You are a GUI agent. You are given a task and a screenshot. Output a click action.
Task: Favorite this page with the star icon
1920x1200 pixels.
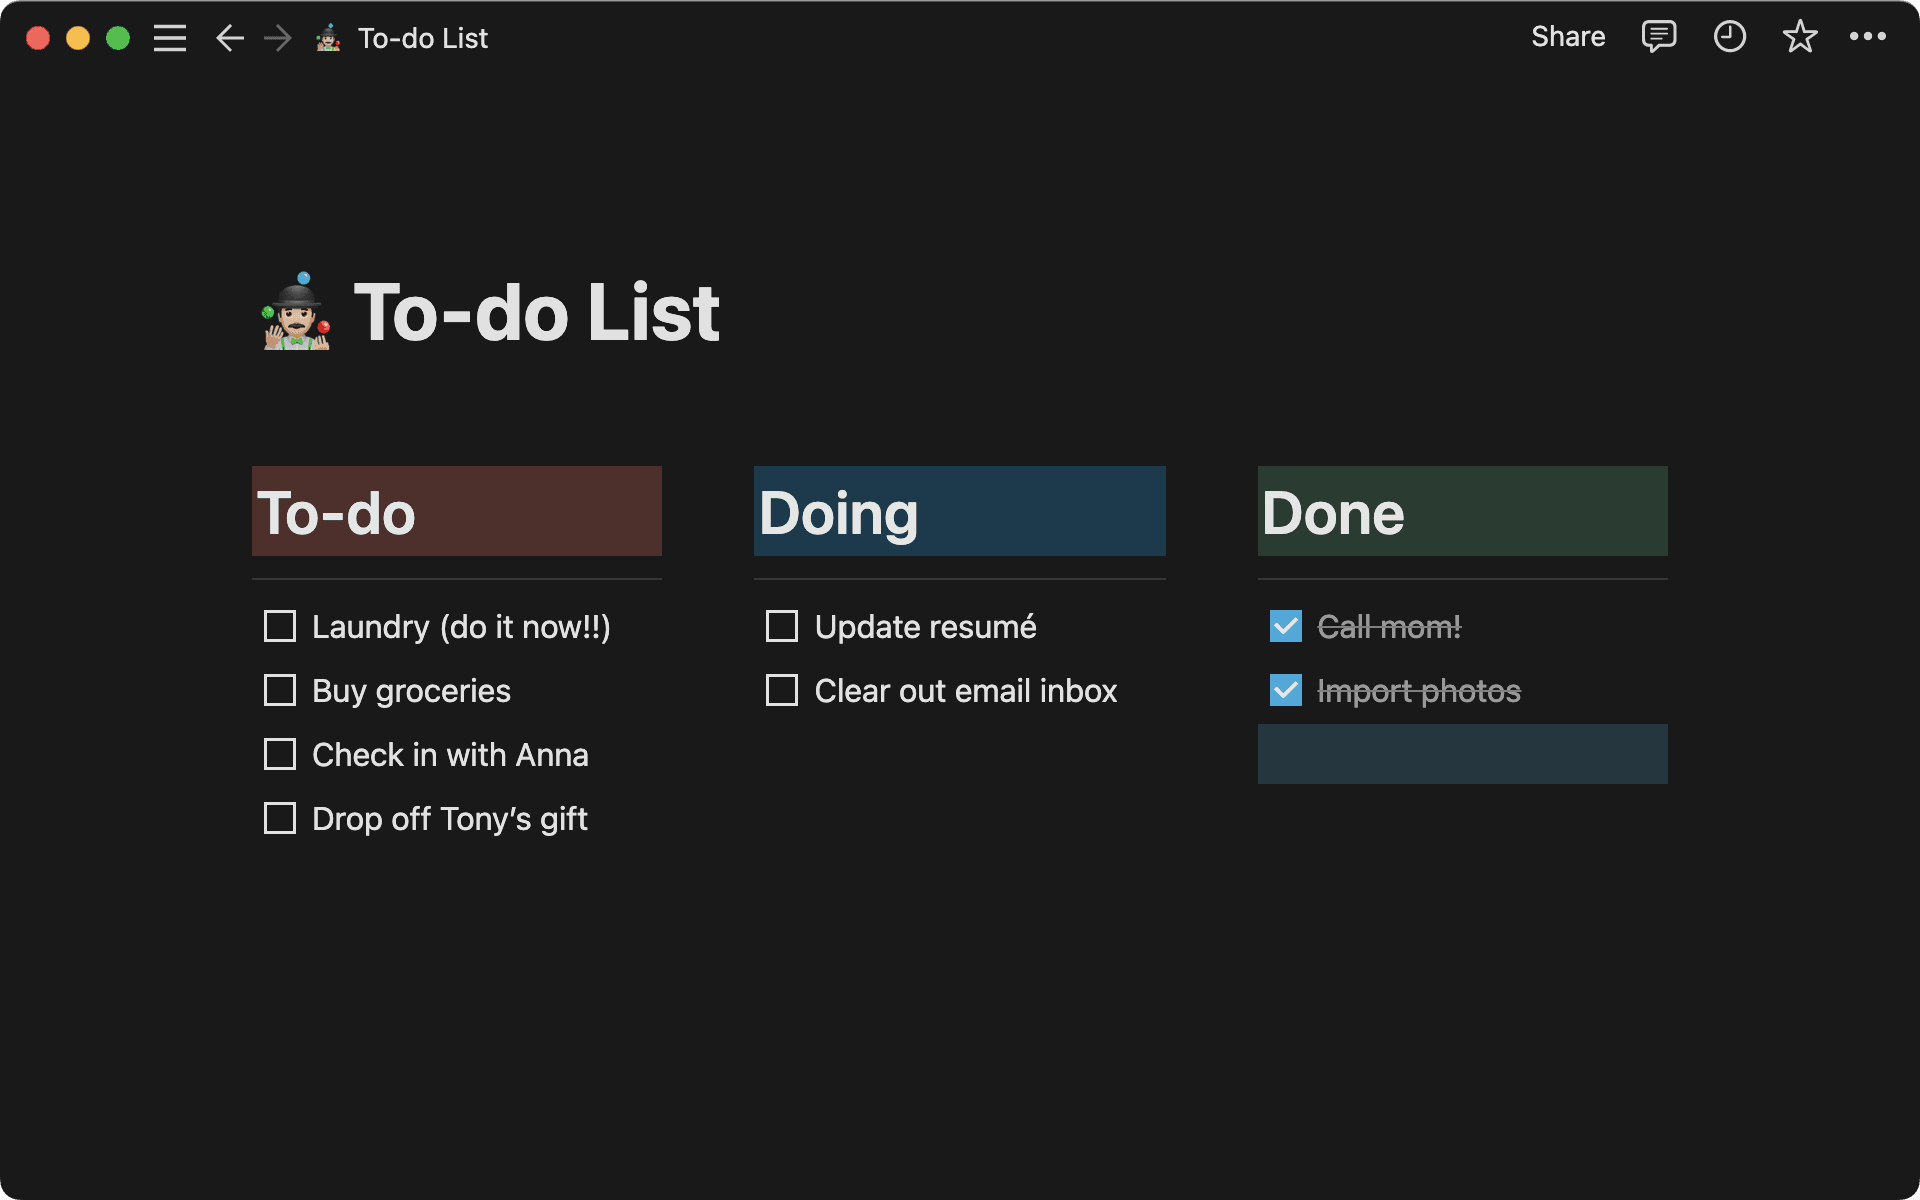point(1799,37)
